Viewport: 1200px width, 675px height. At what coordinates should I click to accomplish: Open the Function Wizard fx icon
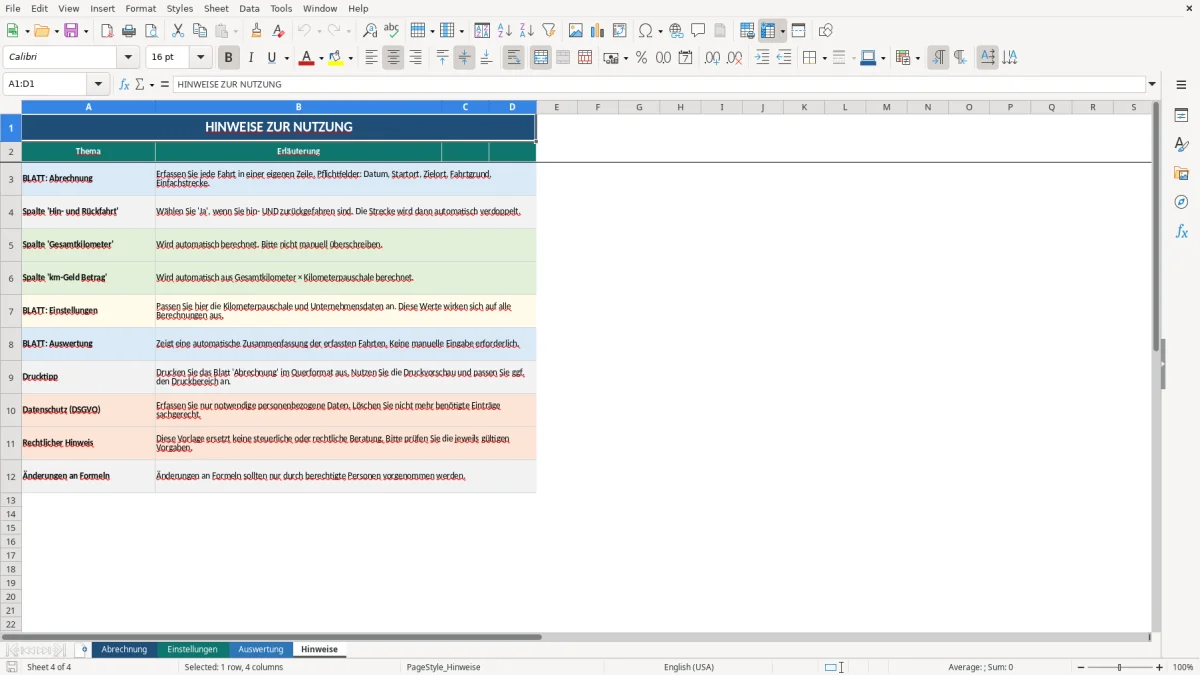[x=124, y=84]
